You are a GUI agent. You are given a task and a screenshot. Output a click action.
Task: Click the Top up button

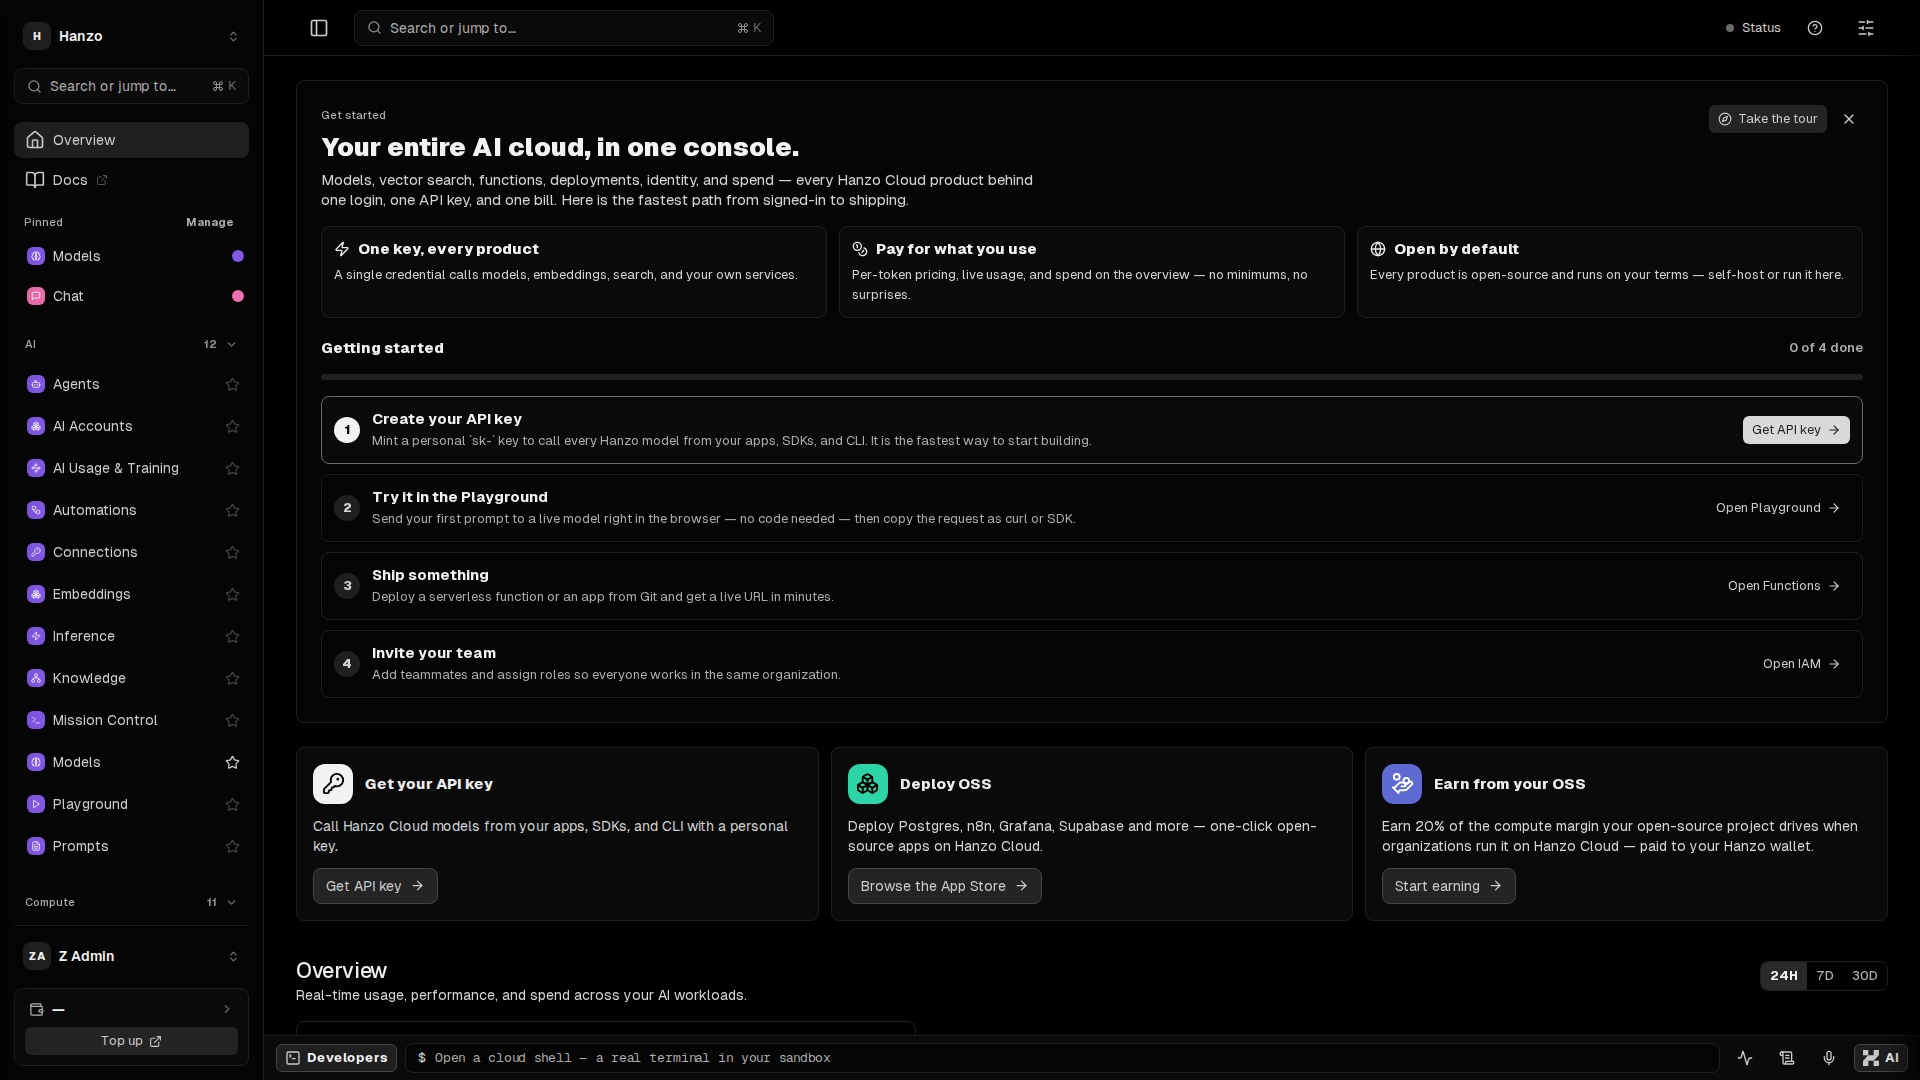[131, 1041]
